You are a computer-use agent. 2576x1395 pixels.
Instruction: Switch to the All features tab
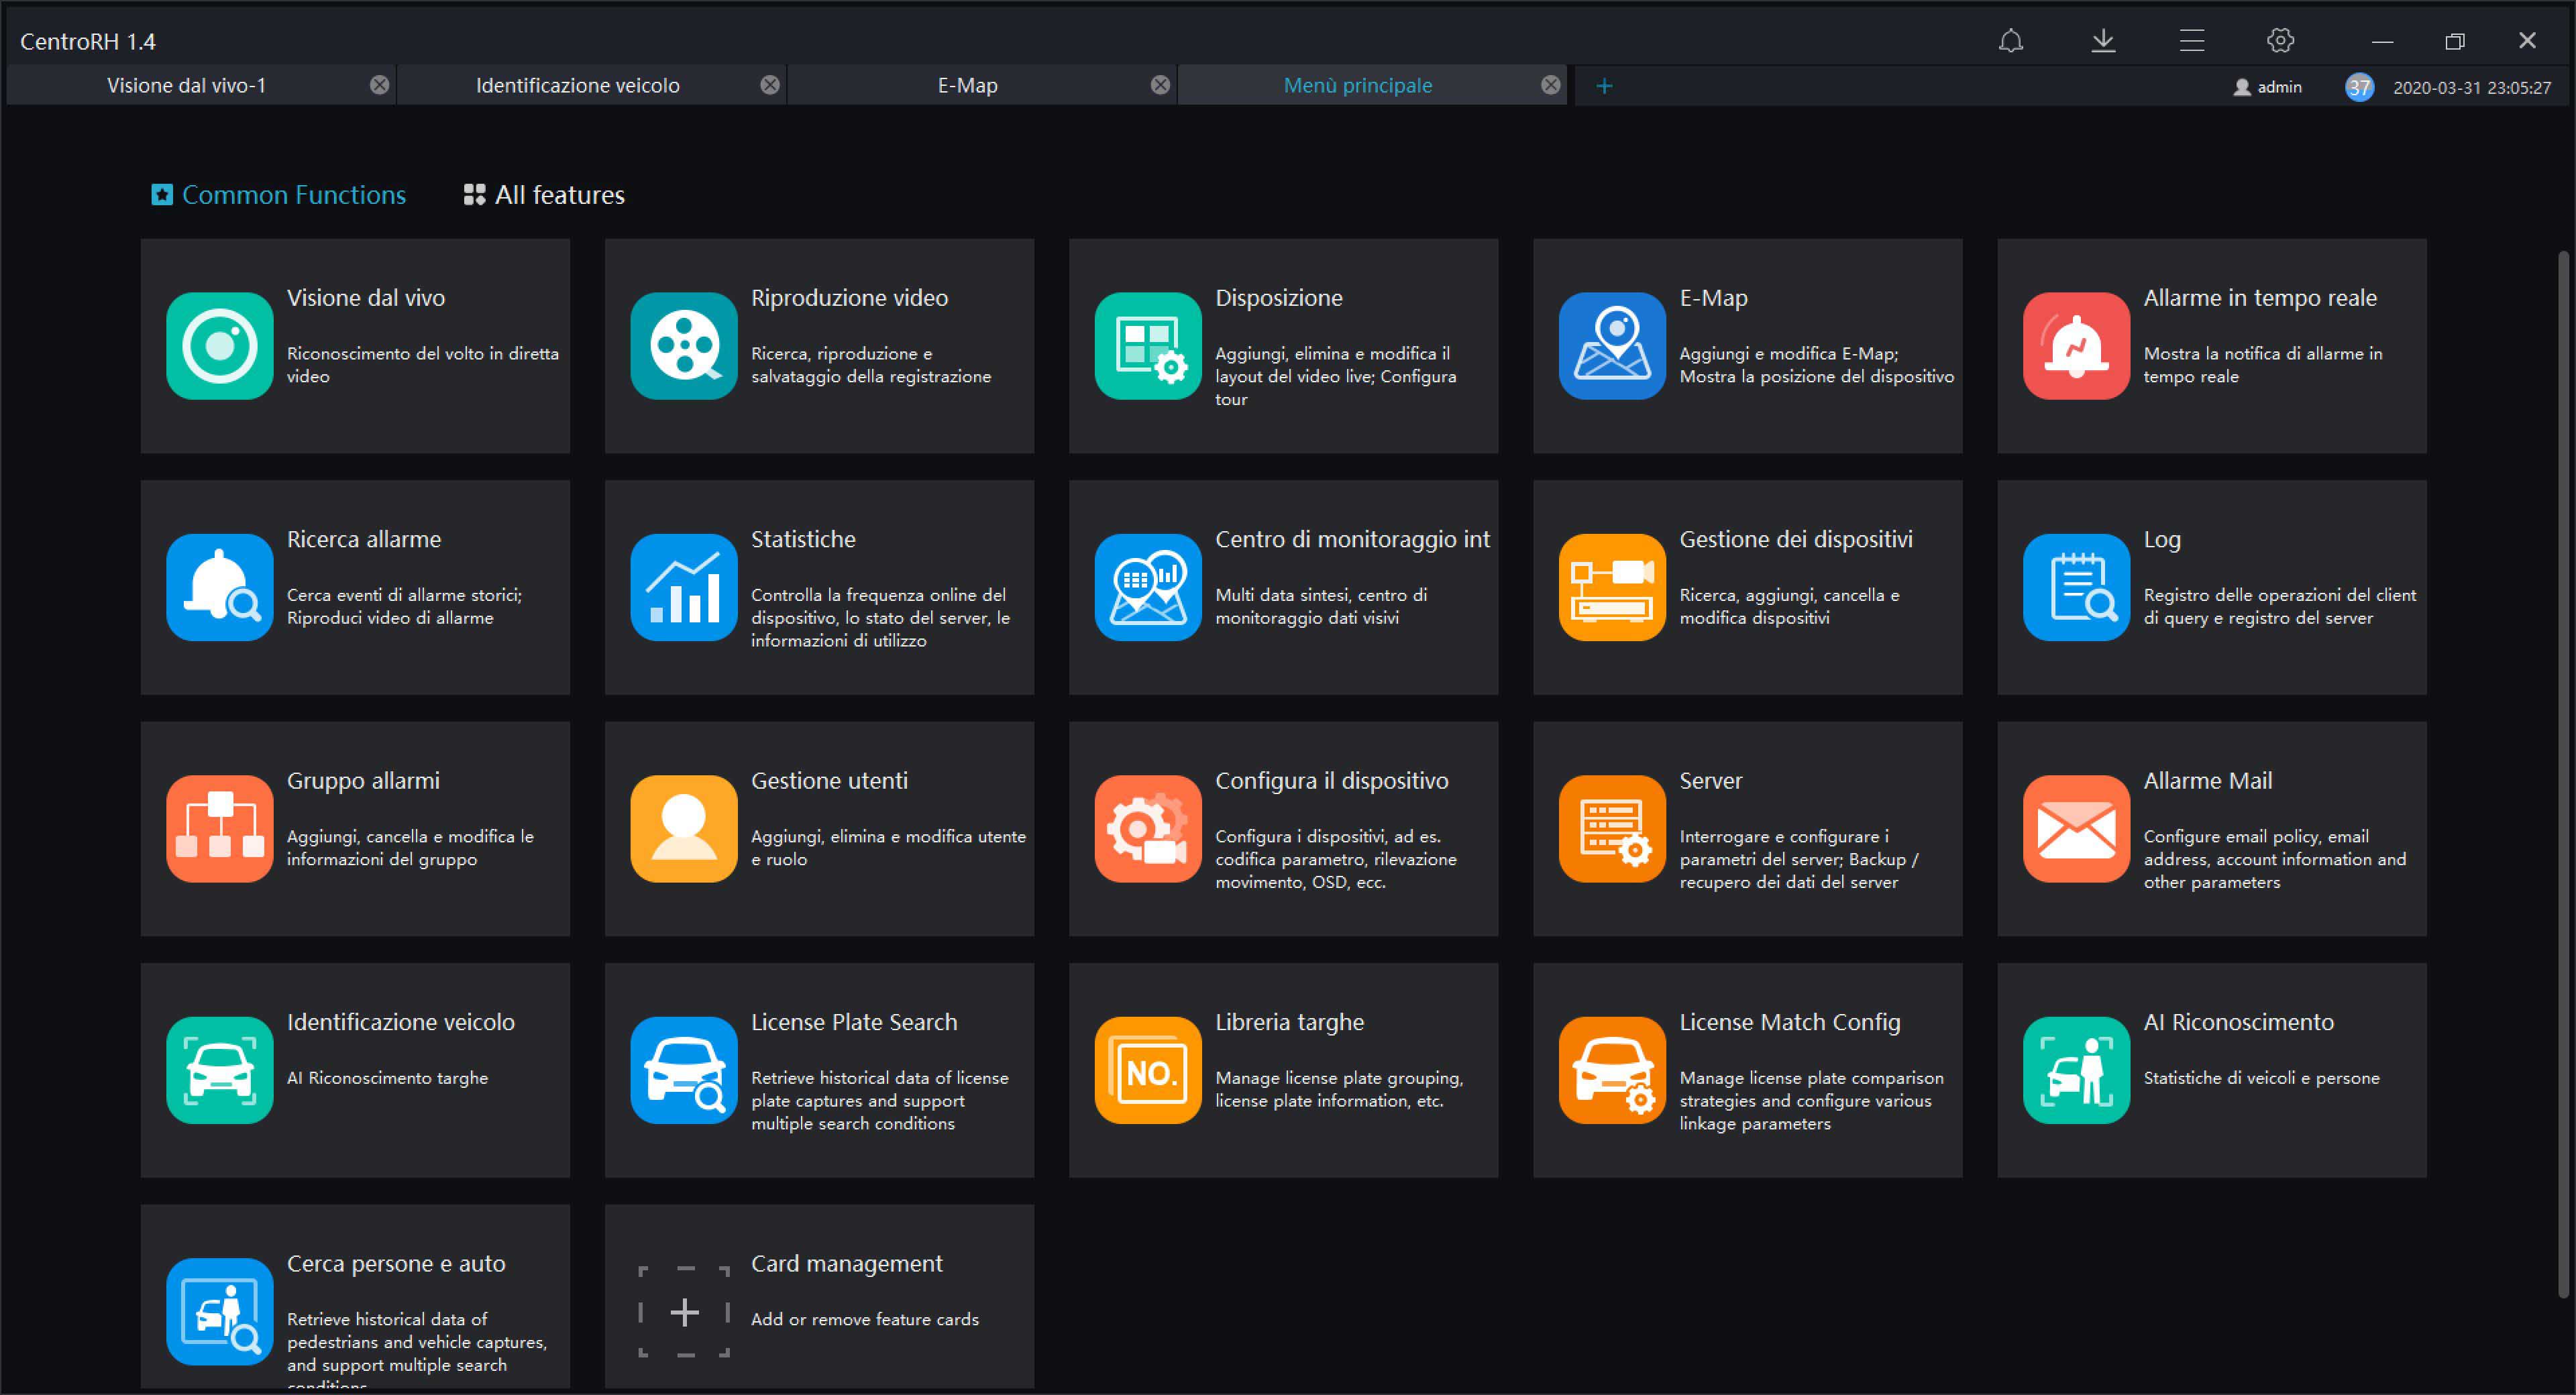(x=544, y=195)
